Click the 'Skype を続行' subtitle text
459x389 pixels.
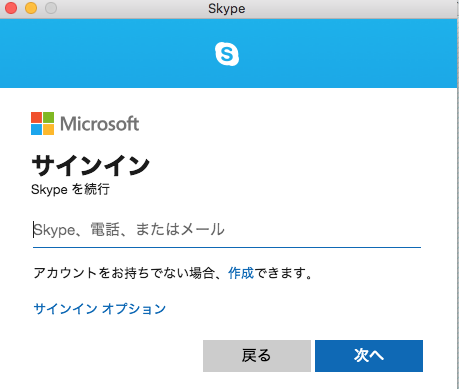(x=70, y=189)
